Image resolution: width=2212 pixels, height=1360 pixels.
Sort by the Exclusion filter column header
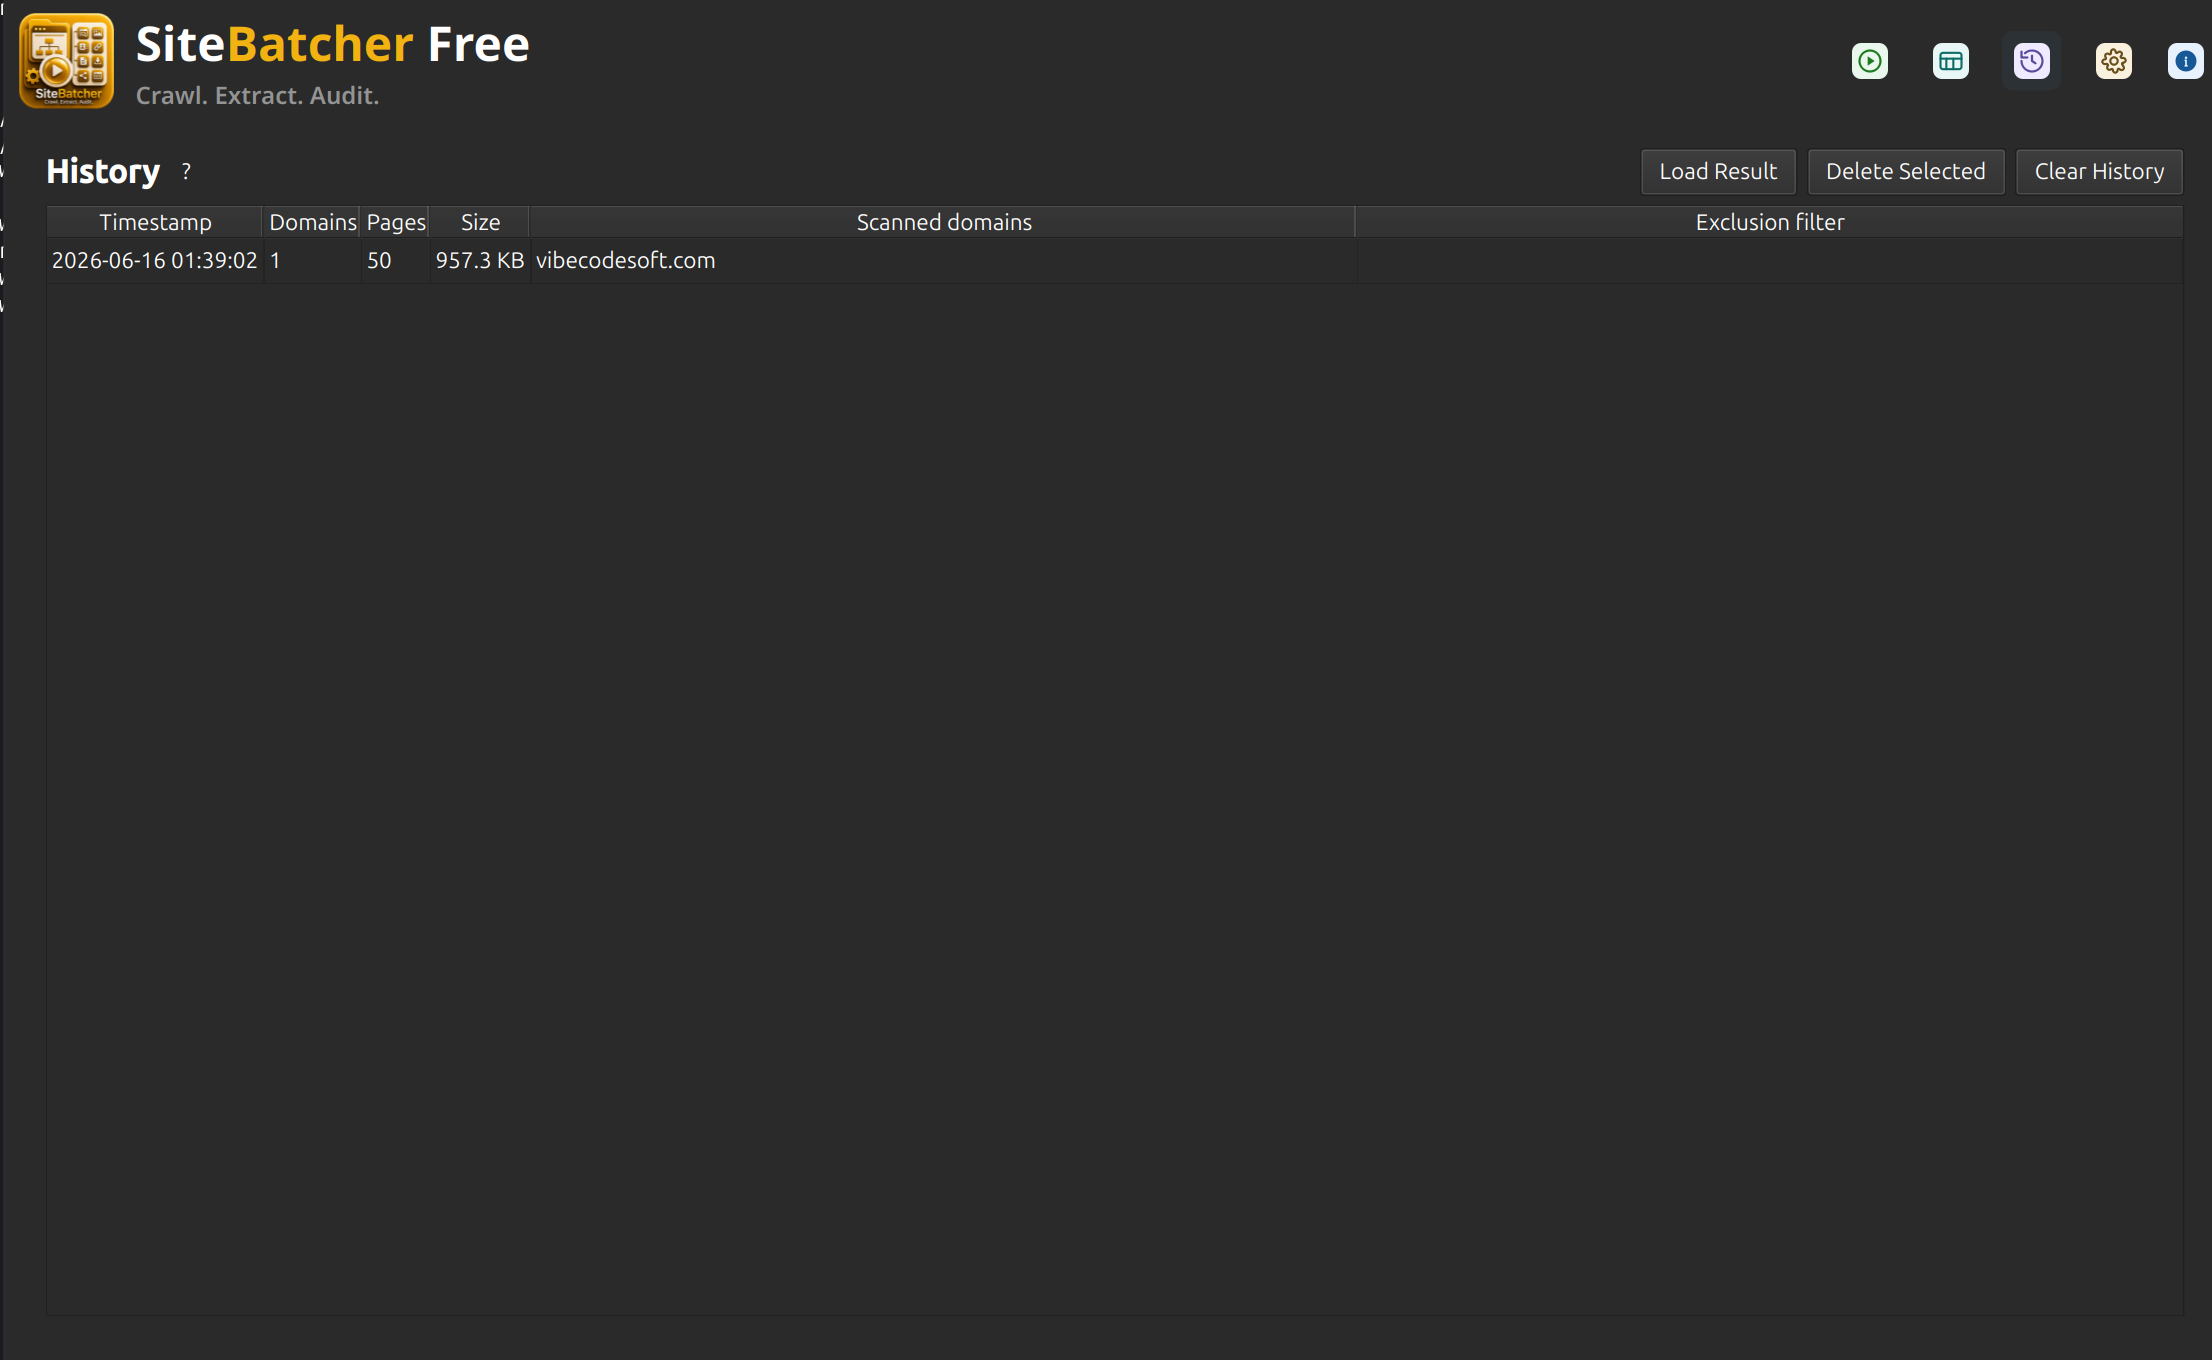pos(1769,222)
